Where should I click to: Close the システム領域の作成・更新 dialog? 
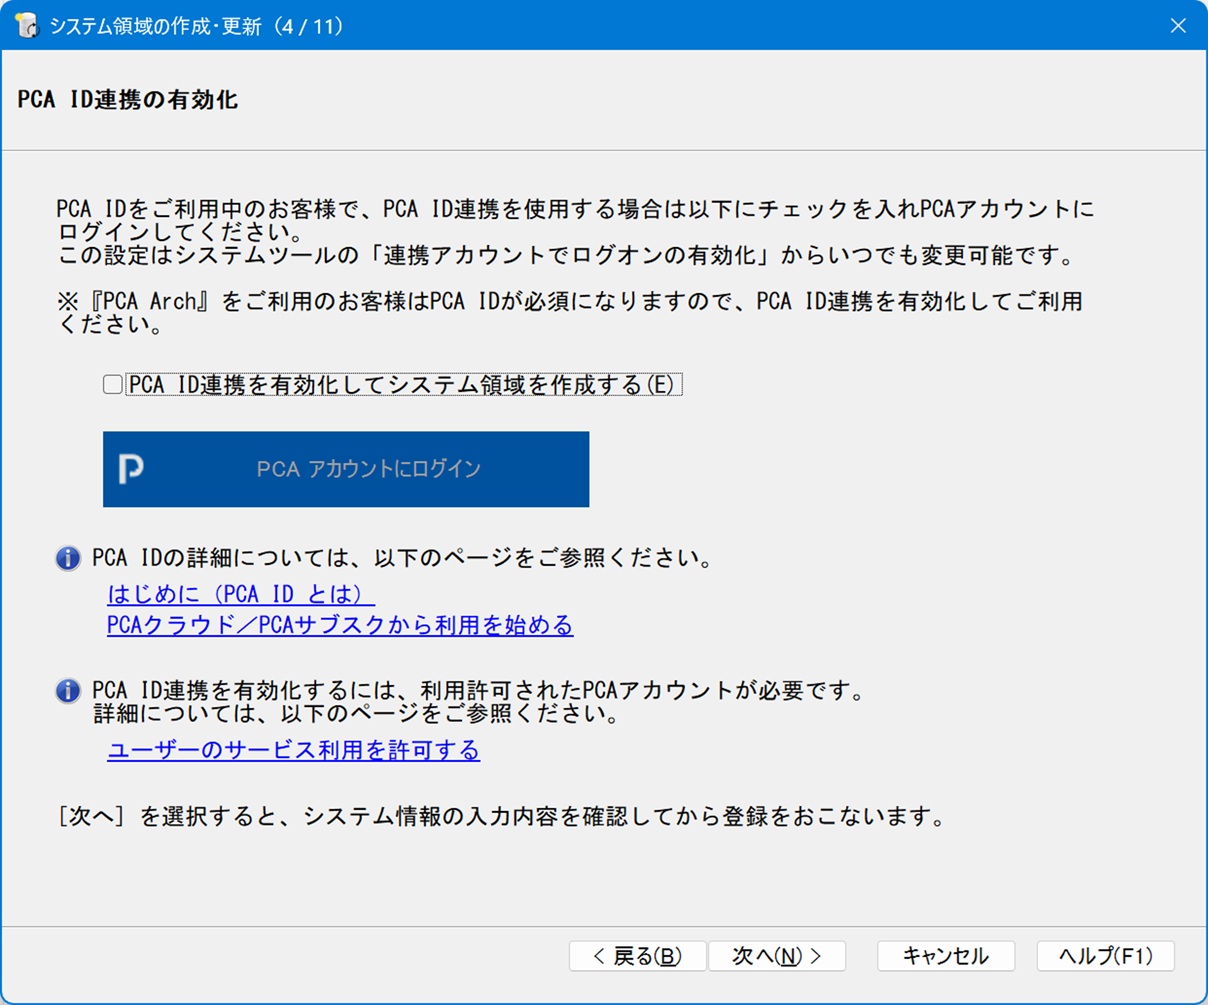click(x=1178, y=26)
